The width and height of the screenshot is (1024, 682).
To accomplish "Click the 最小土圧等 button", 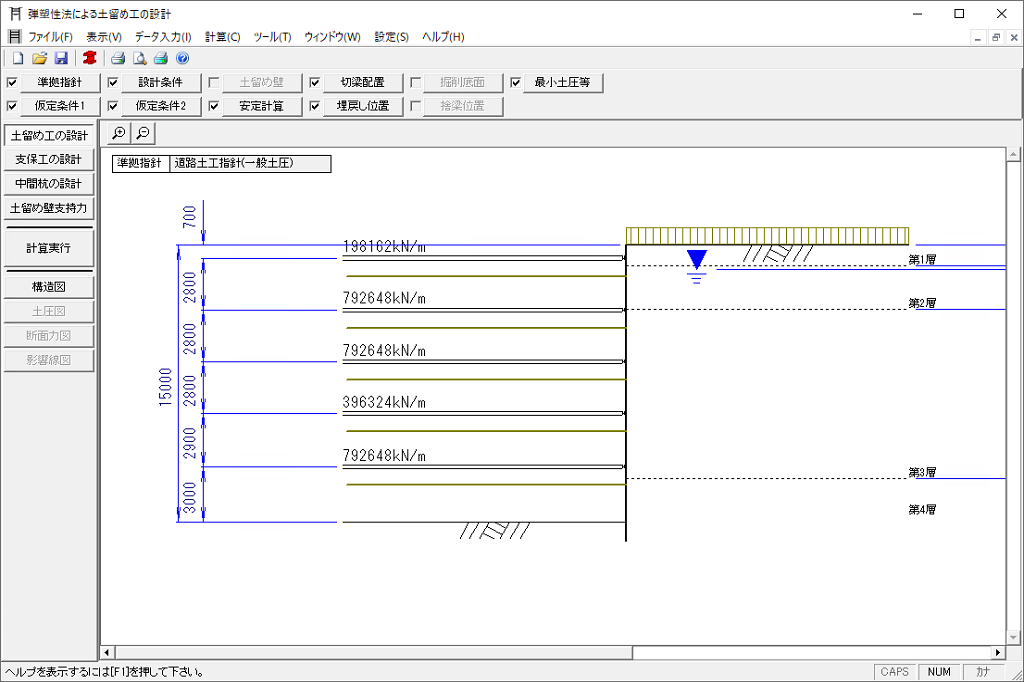I will click(x=563, y=82).
